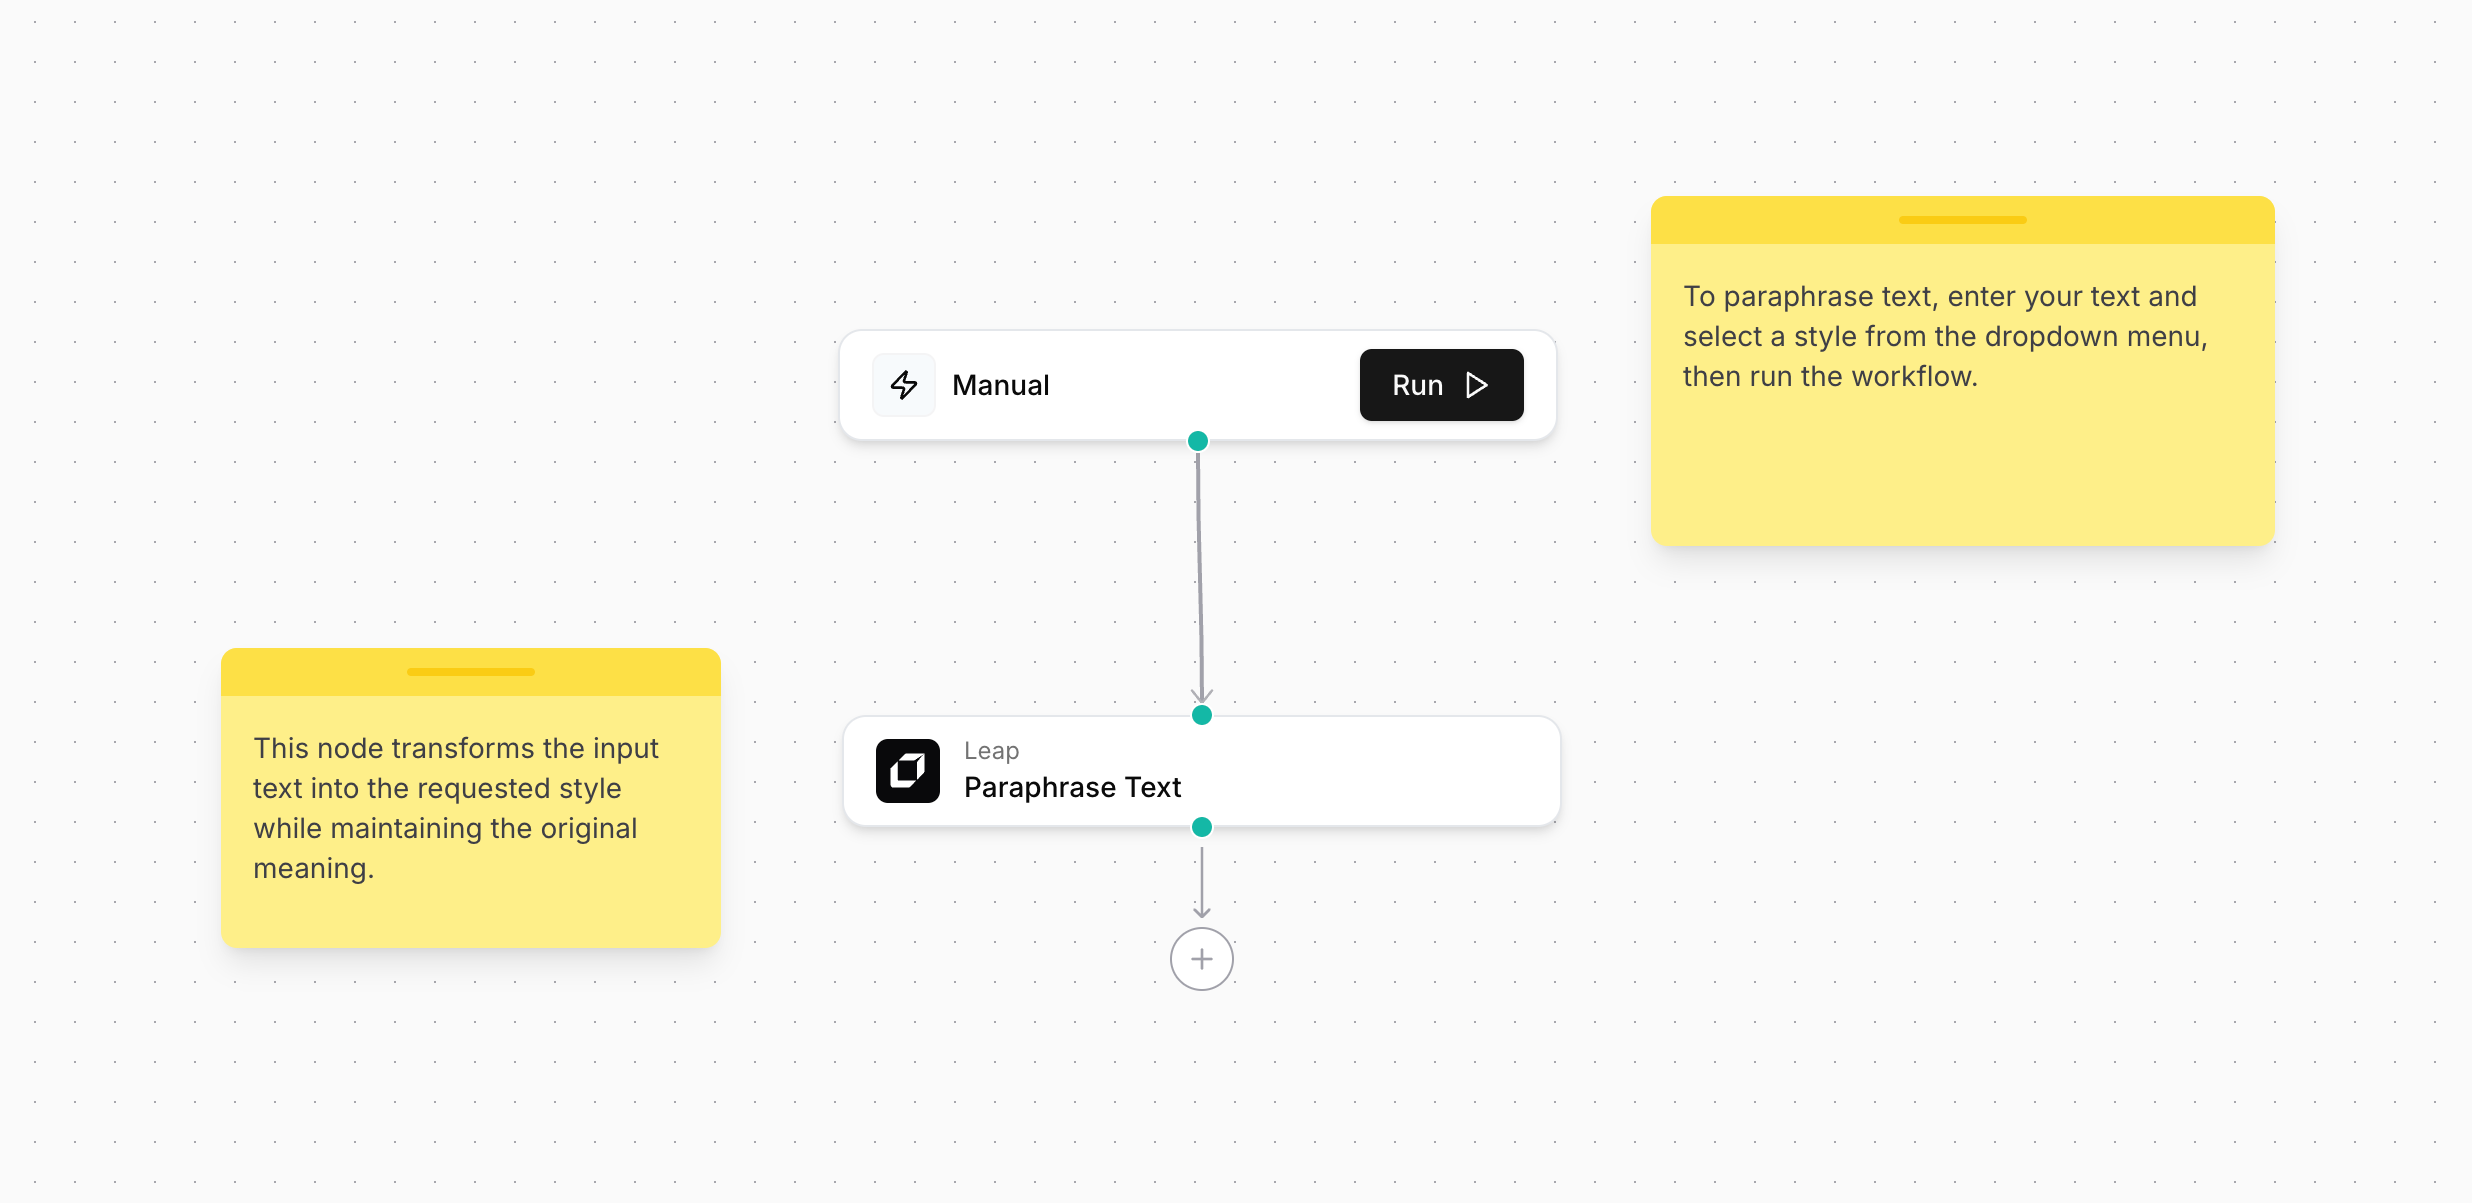Click the Leap provider label
Image resolution: width=2472 pixels, height=1203 pixels.
[991, 750]
